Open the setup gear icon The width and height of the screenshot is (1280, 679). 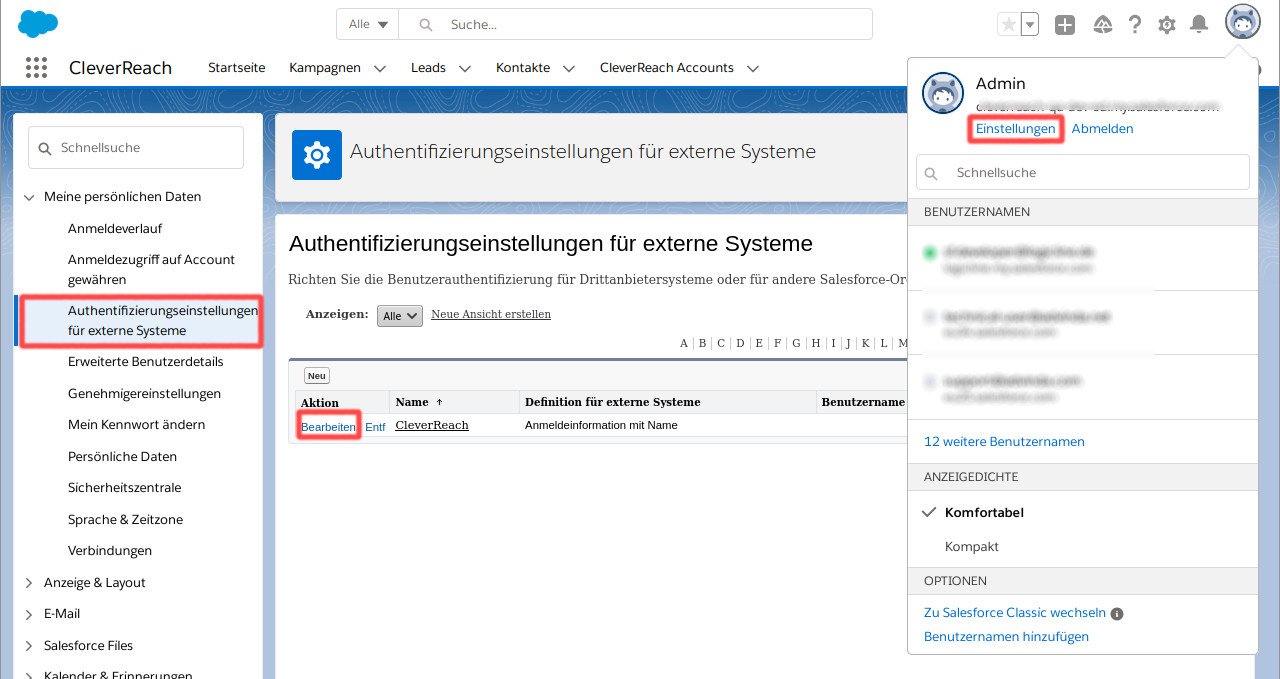[x=1167, y=25]
